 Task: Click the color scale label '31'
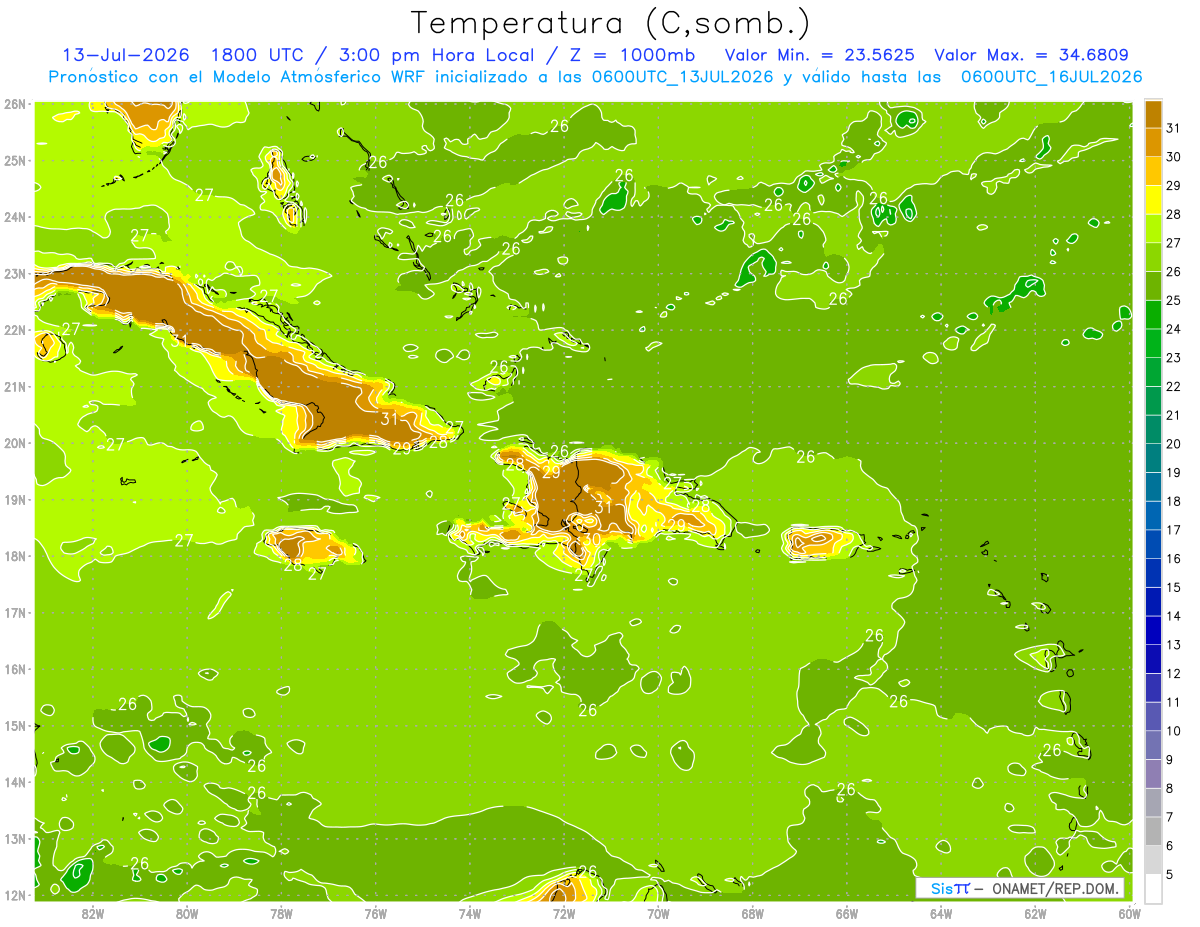point(1174,128)
